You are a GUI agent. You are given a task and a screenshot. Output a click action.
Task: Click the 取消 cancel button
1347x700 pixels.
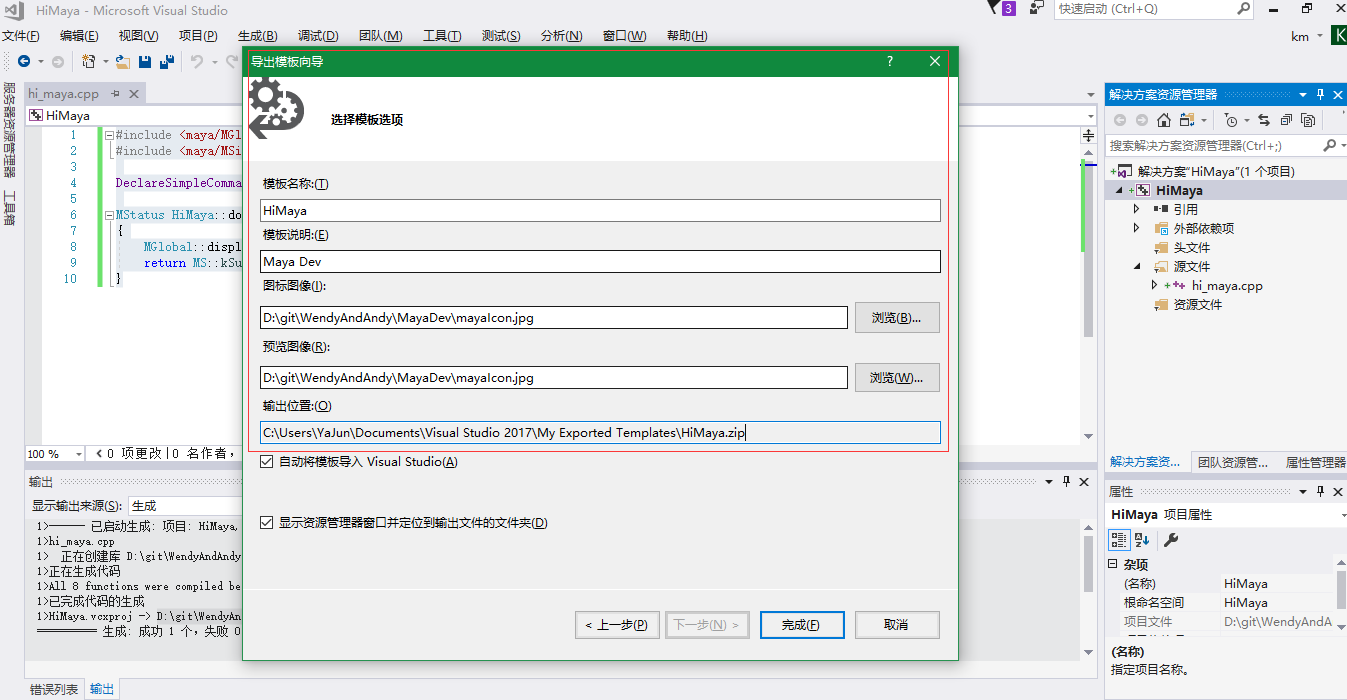click(897, 625)
